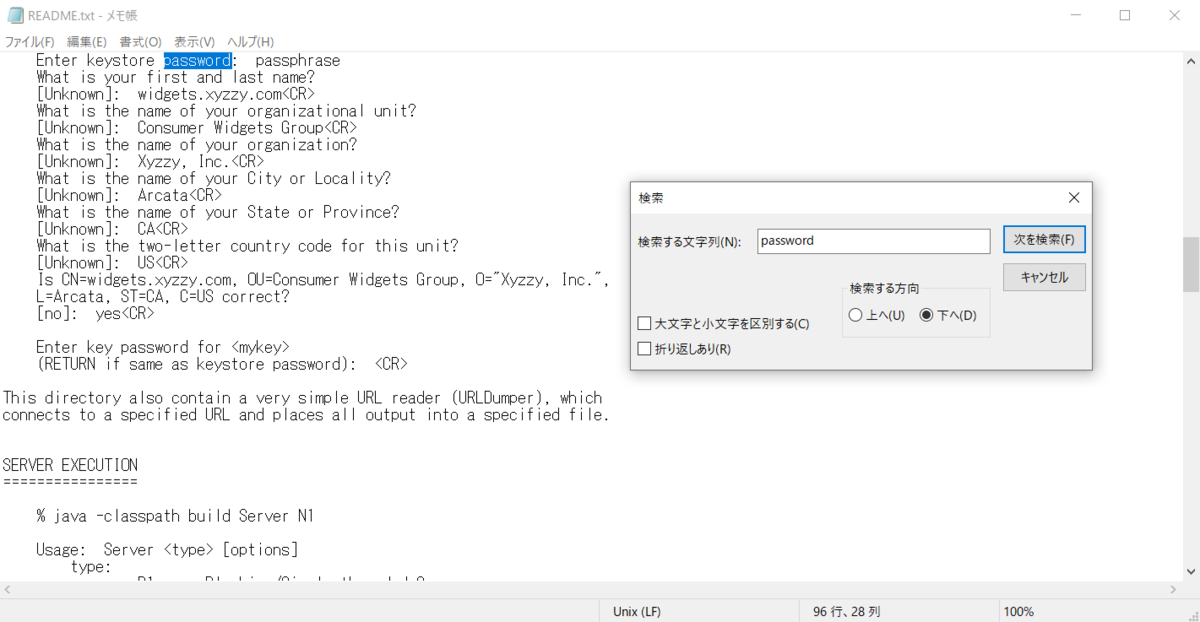
Task: Click the "SERVER EXECUTION" heading text
Action: 70,465
